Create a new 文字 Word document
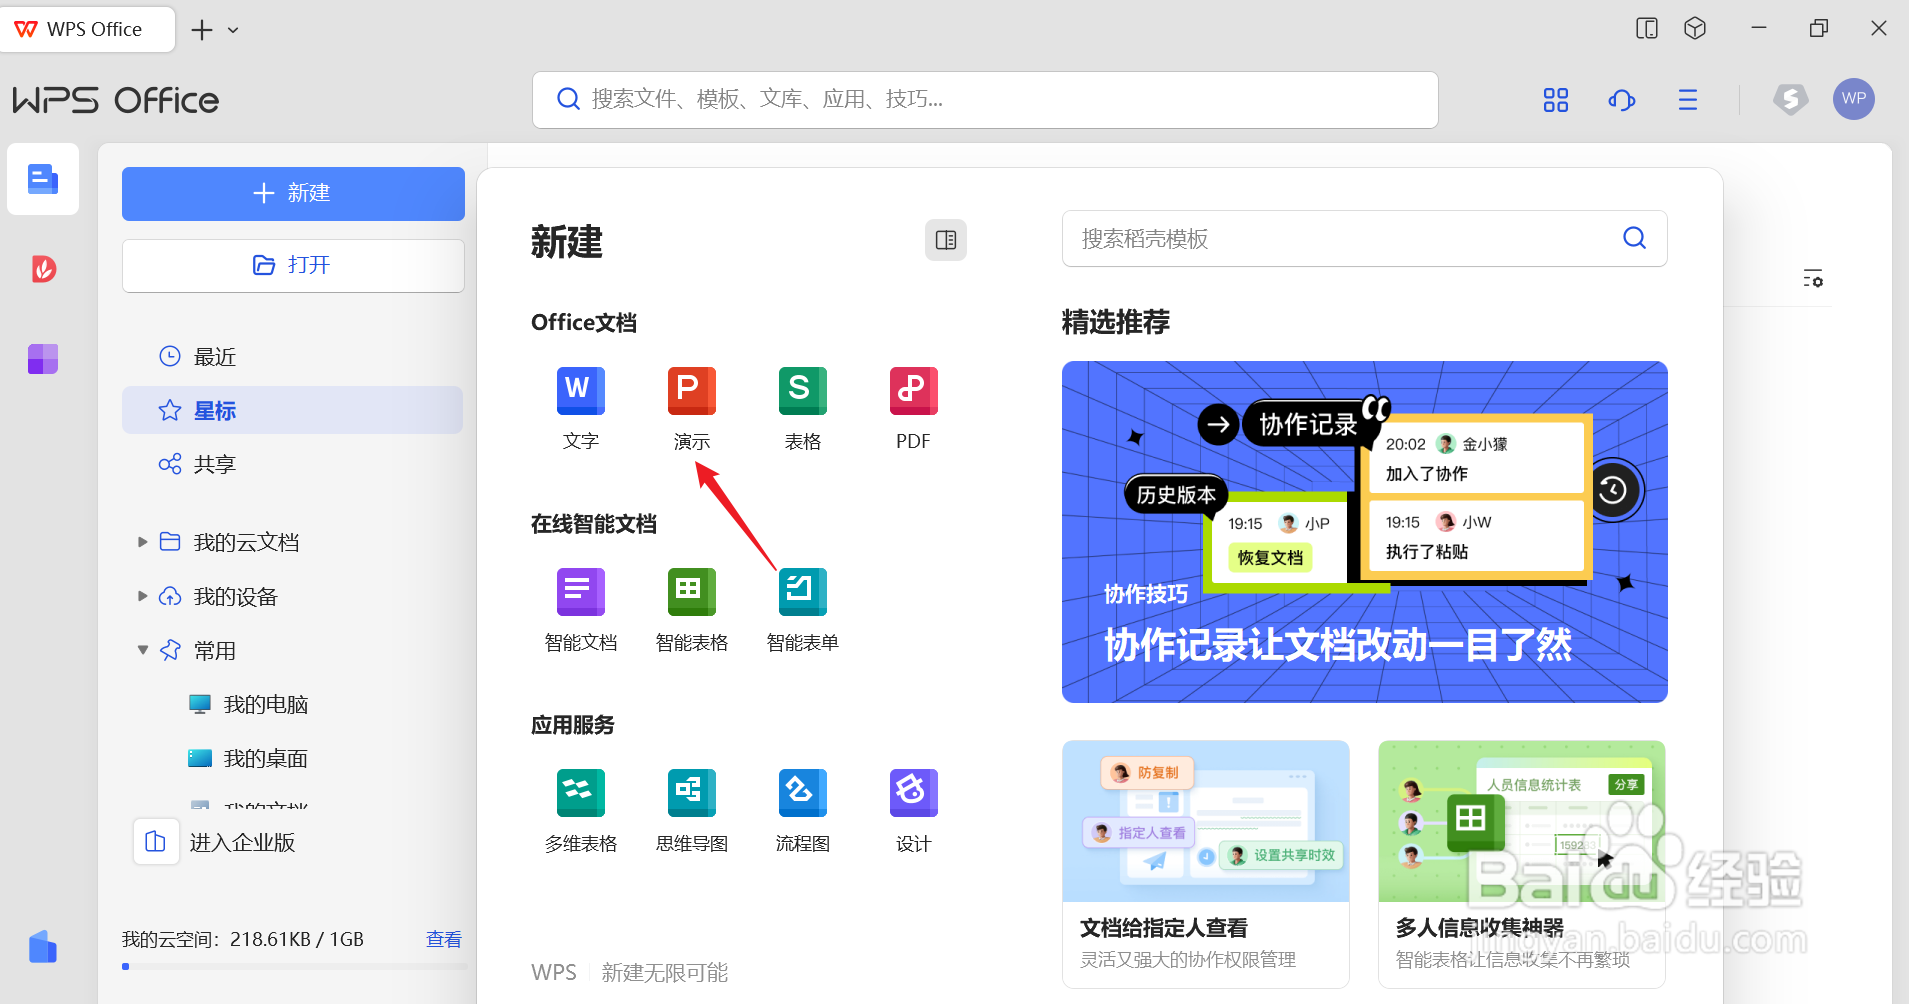The height and width of the screenshot is (1004, 1909). coord(580,408)
